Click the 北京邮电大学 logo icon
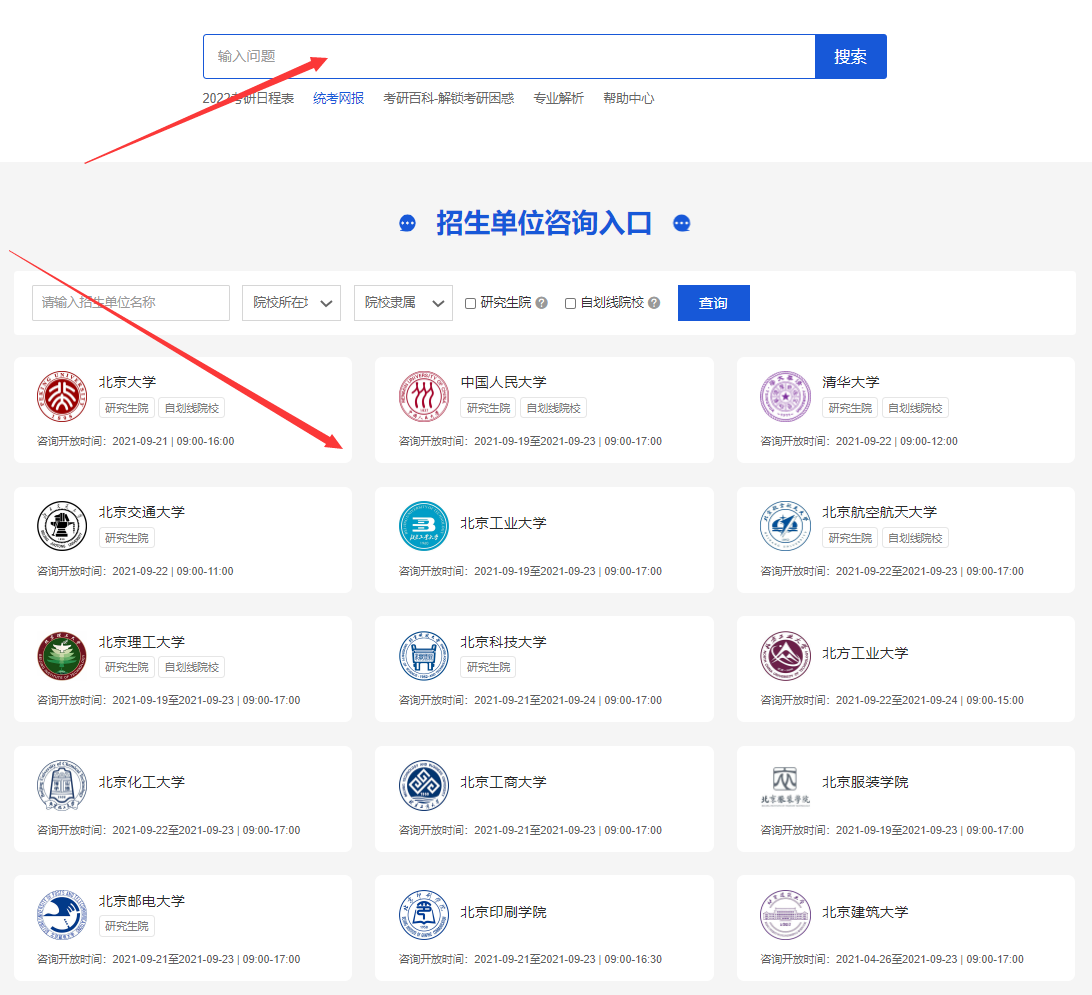Image resolution: width=1092 pixels, height=995 pixels. pos(62,915)
